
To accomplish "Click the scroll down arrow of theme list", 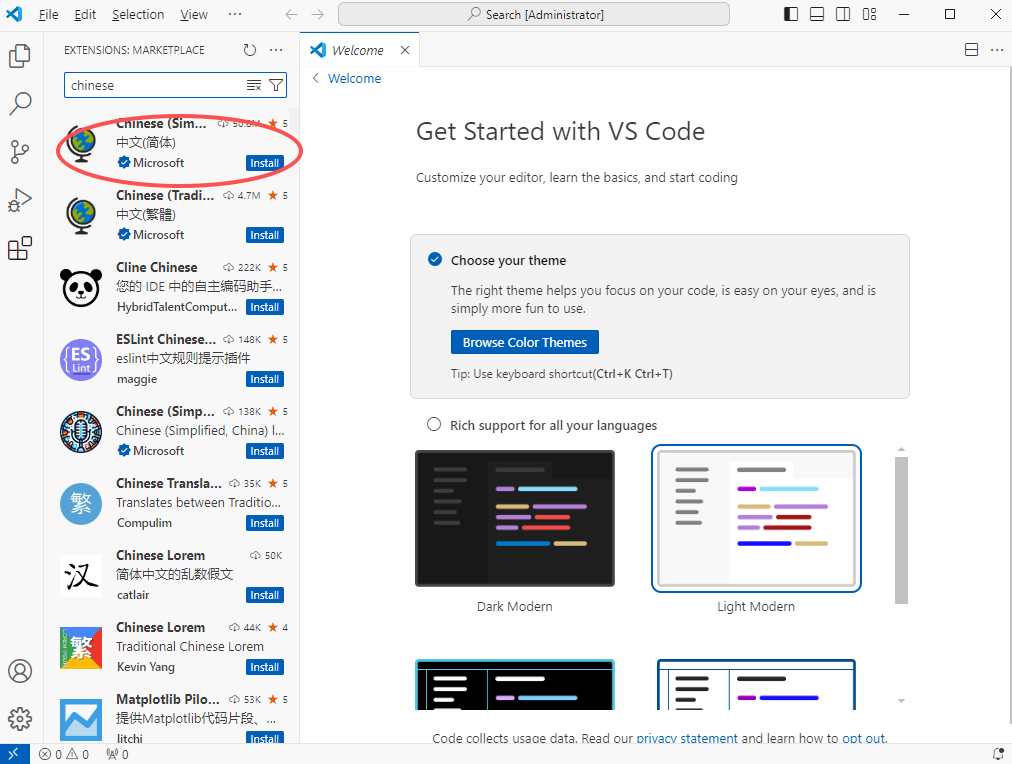I will [x=901, y=701].
